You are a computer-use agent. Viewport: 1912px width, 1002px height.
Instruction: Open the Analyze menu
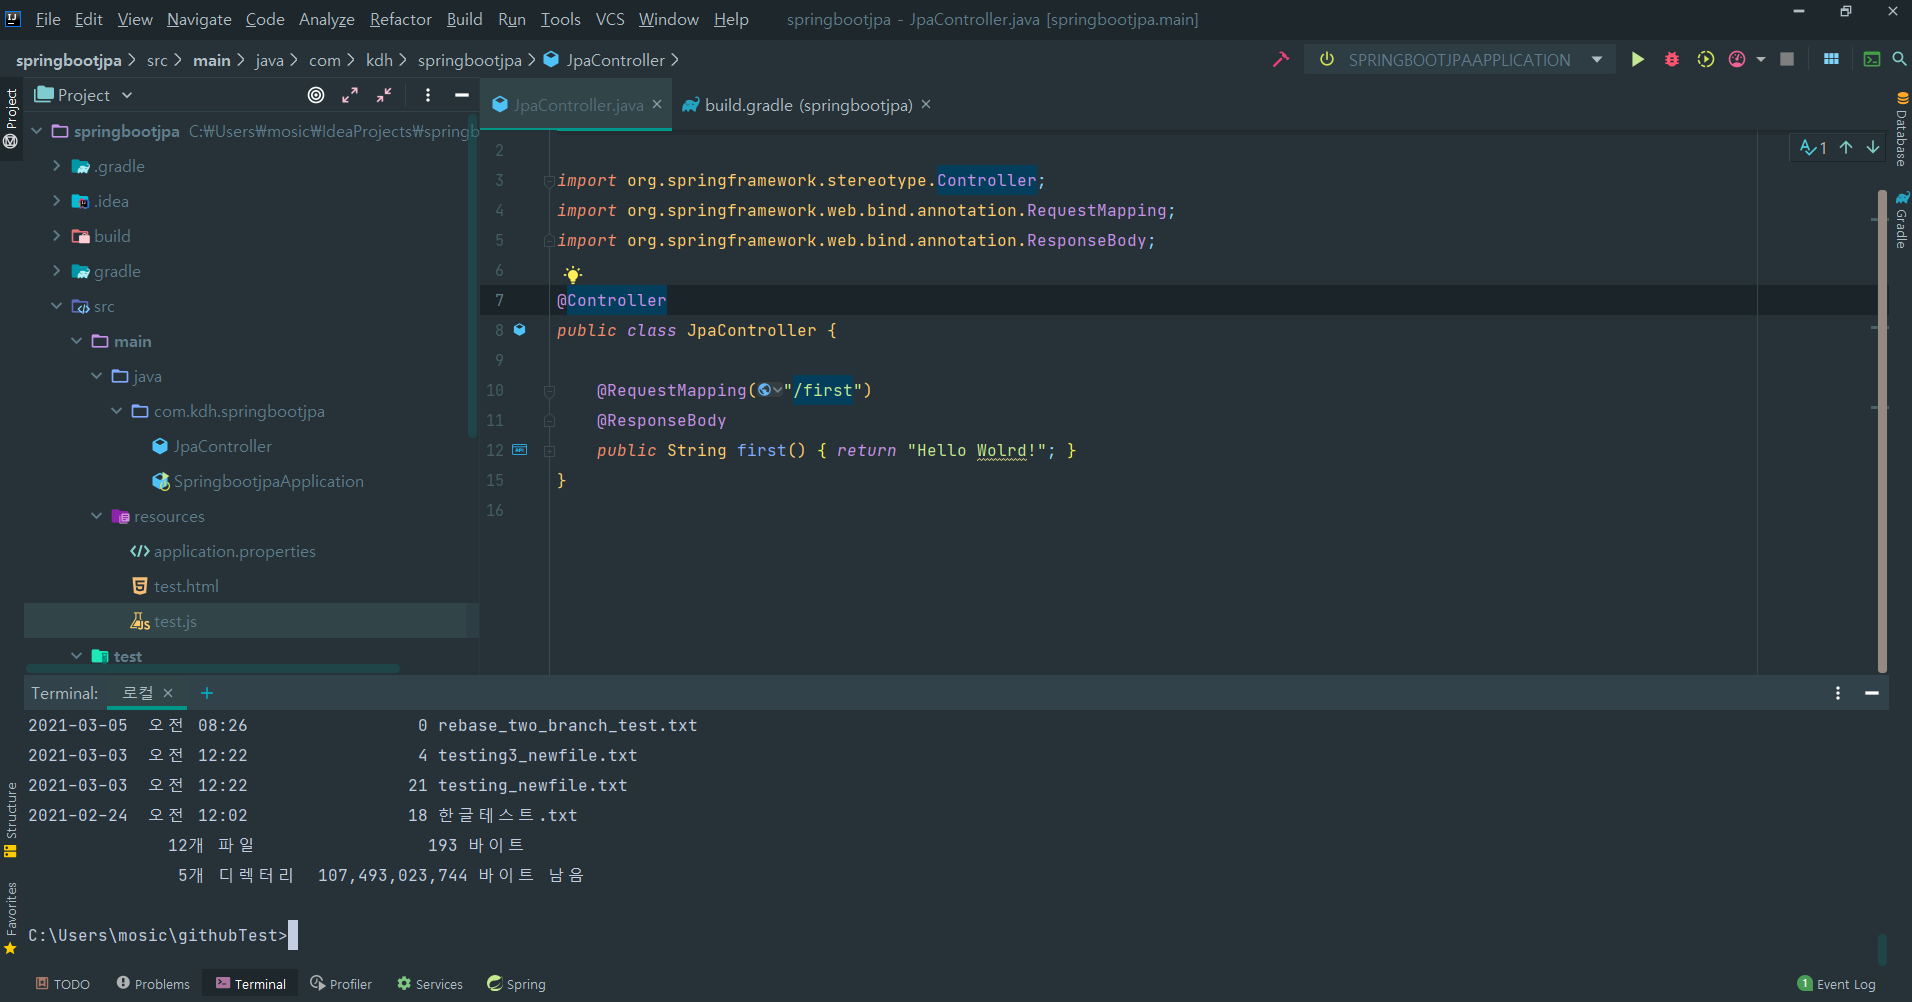click(326, 19)
